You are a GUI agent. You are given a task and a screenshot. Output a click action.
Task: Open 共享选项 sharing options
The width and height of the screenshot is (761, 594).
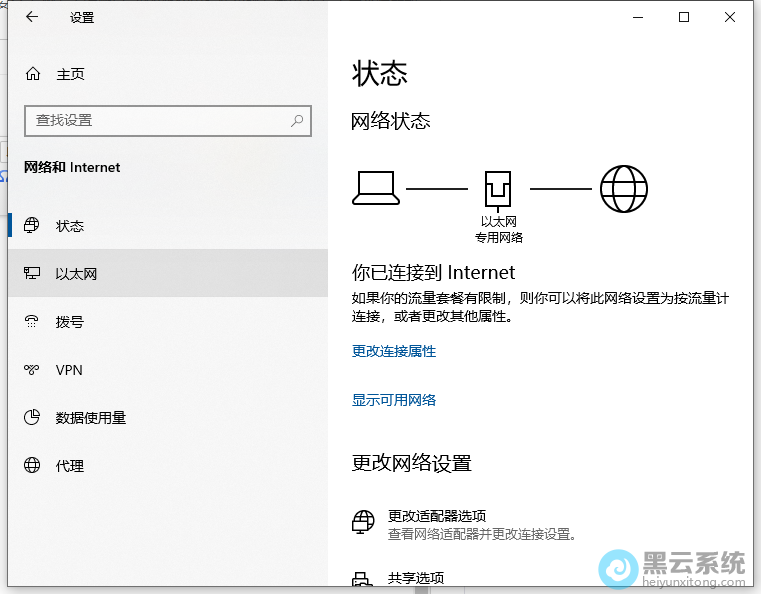[x=415, y=578]
